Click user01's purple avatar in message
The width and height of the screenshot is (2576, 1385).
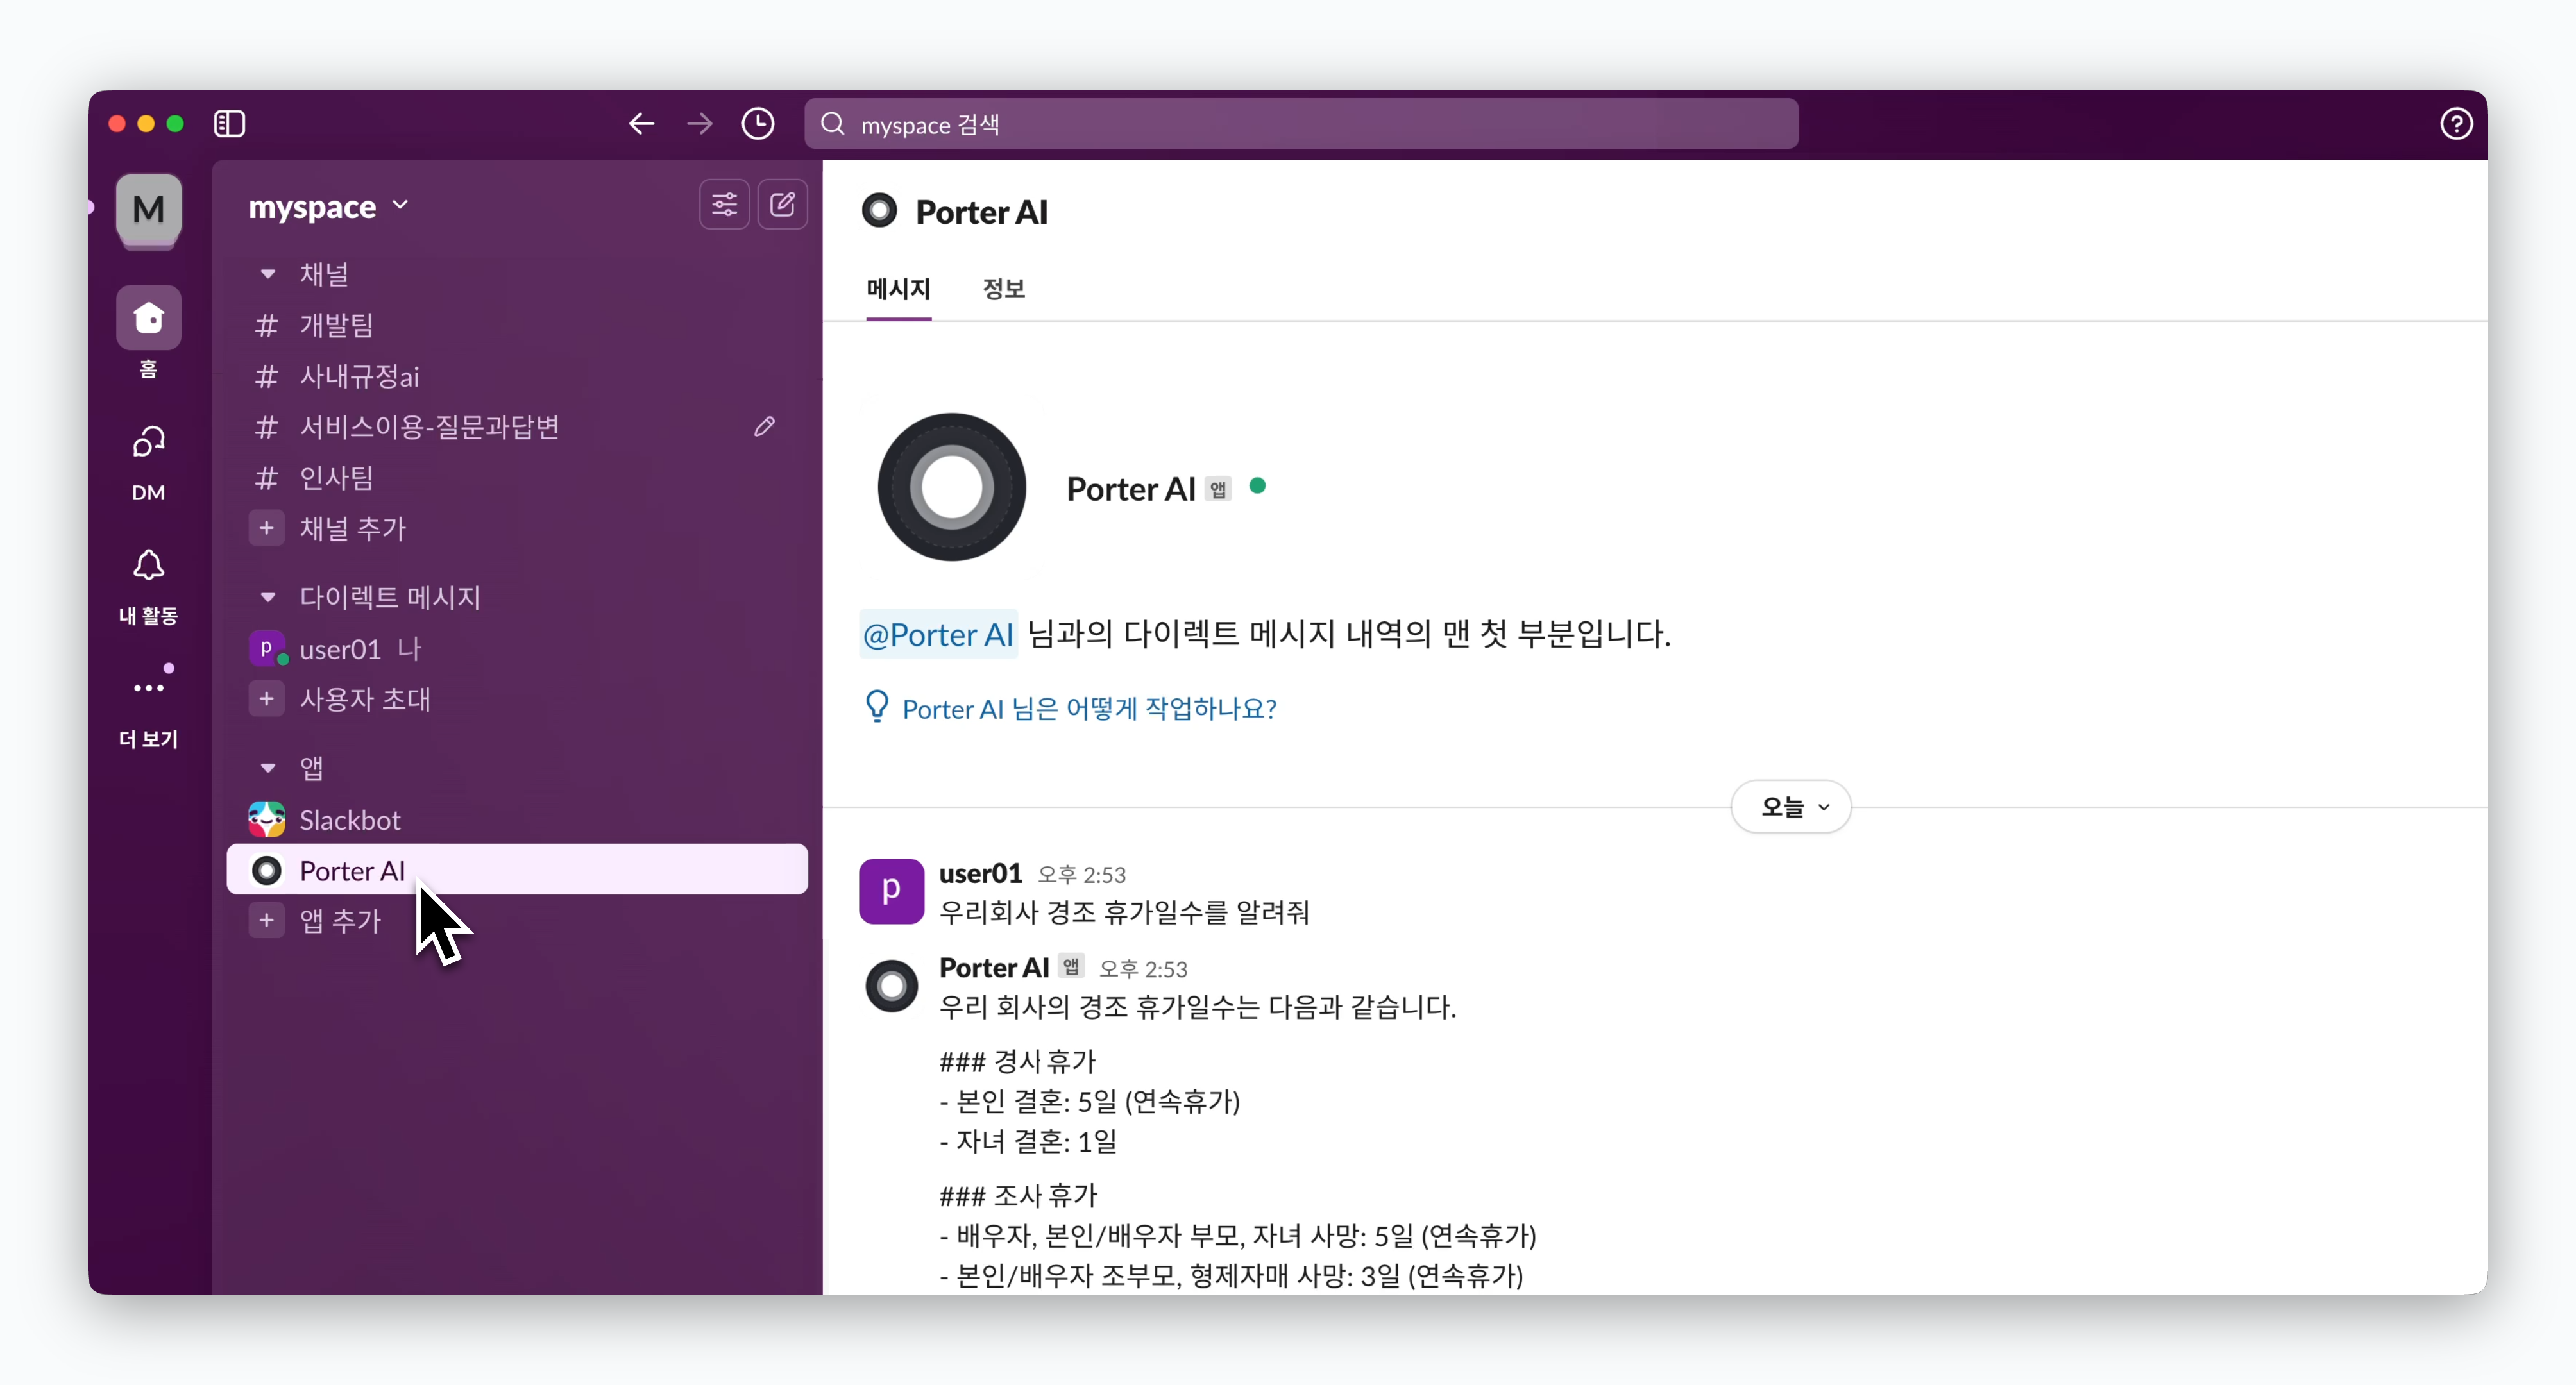pos(891,891)
